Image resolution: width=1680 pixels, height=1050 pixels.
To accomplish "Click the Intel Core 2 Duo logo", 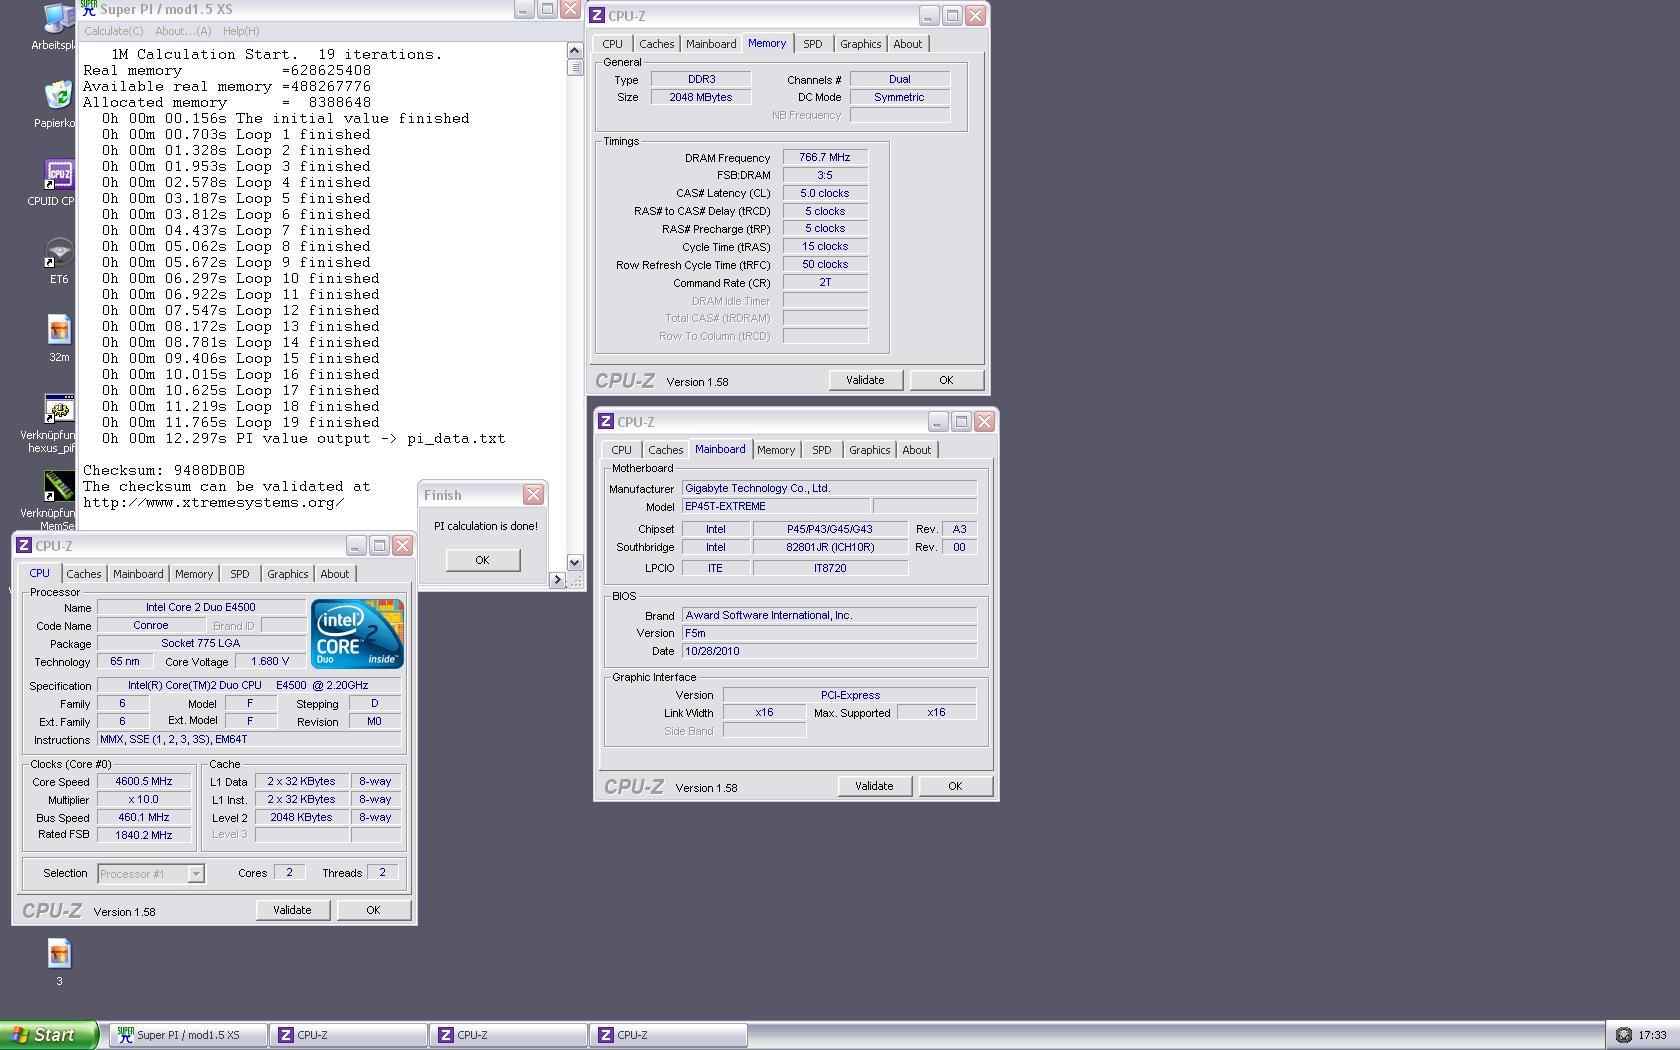I will click(x=357, y=634).
